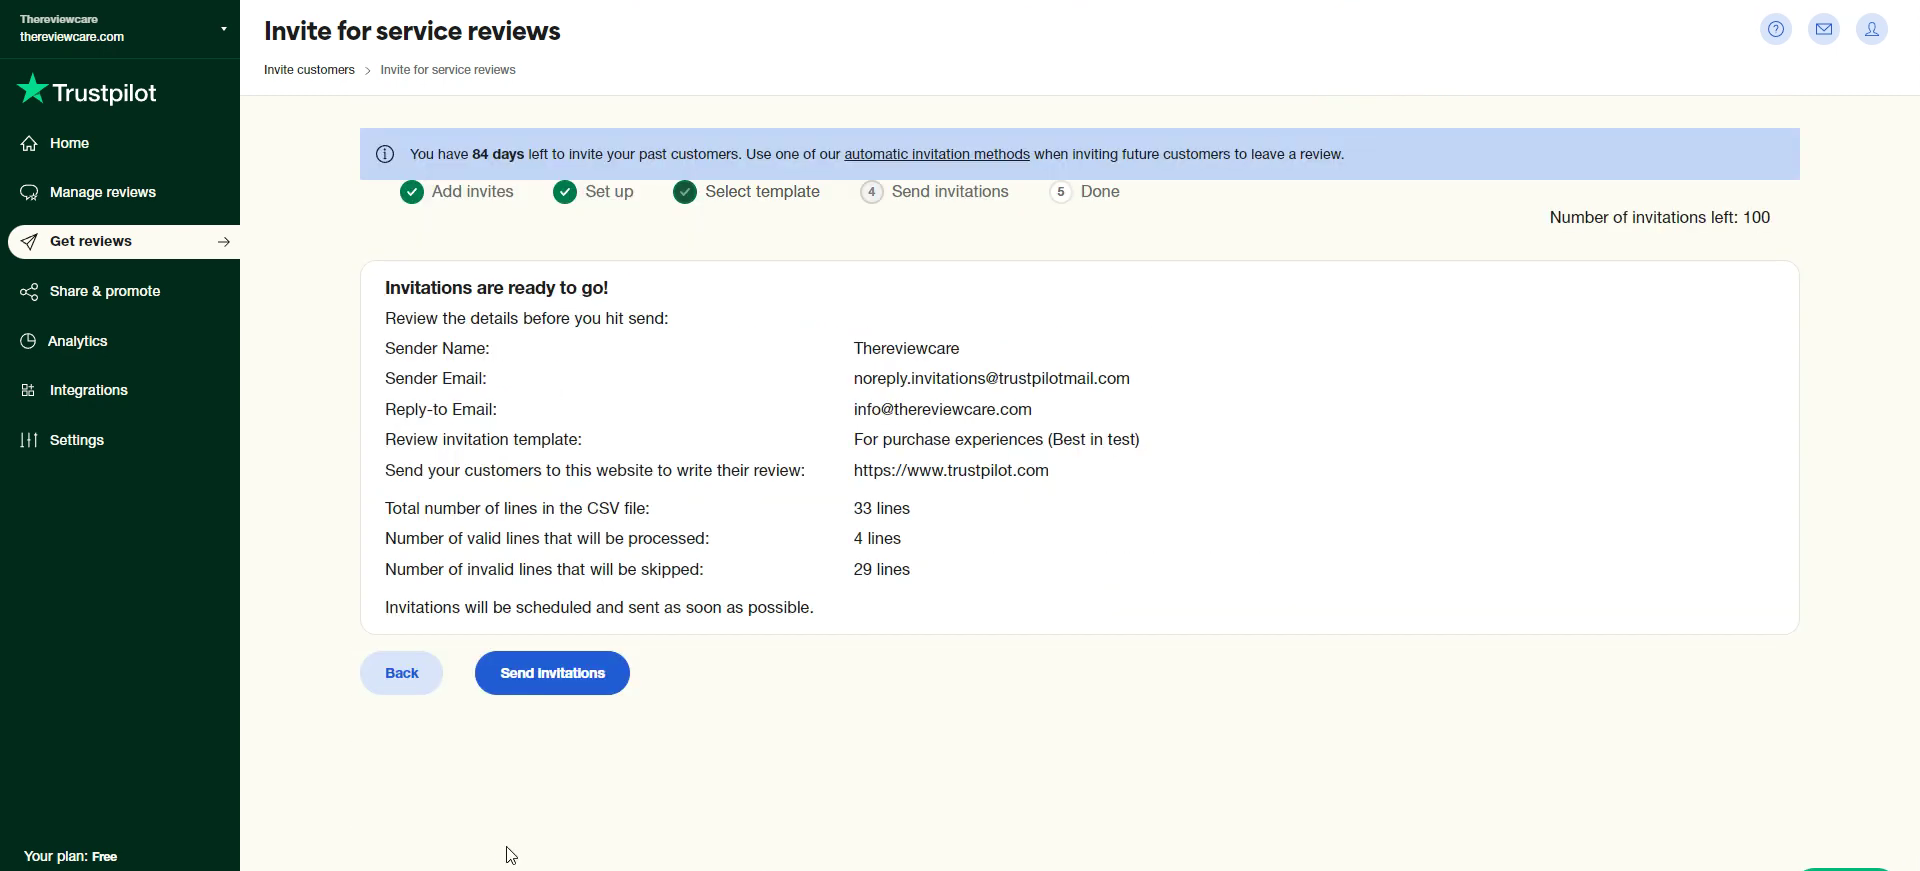This screenshot has height=871, width=1920.
Task: Click the Analytics pie chart icon
Action: (x=29, y=341)
